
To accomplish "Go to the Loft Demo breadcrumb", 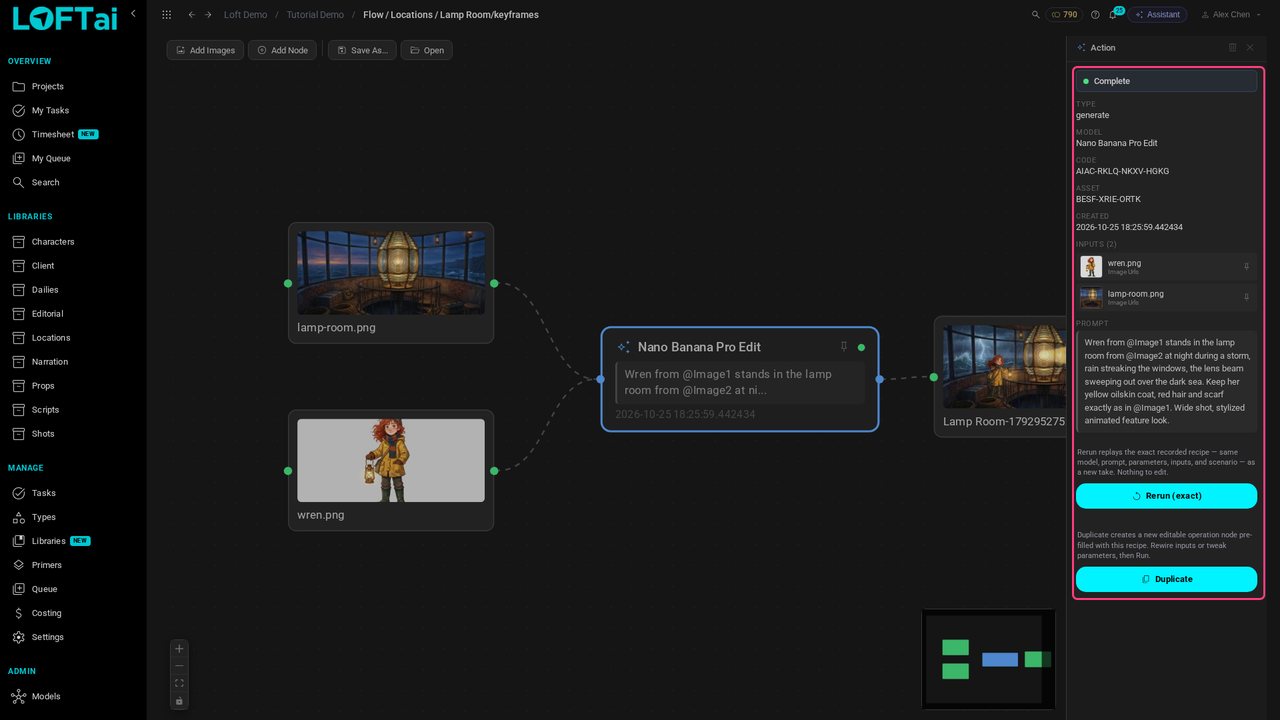I will (245, 15).
